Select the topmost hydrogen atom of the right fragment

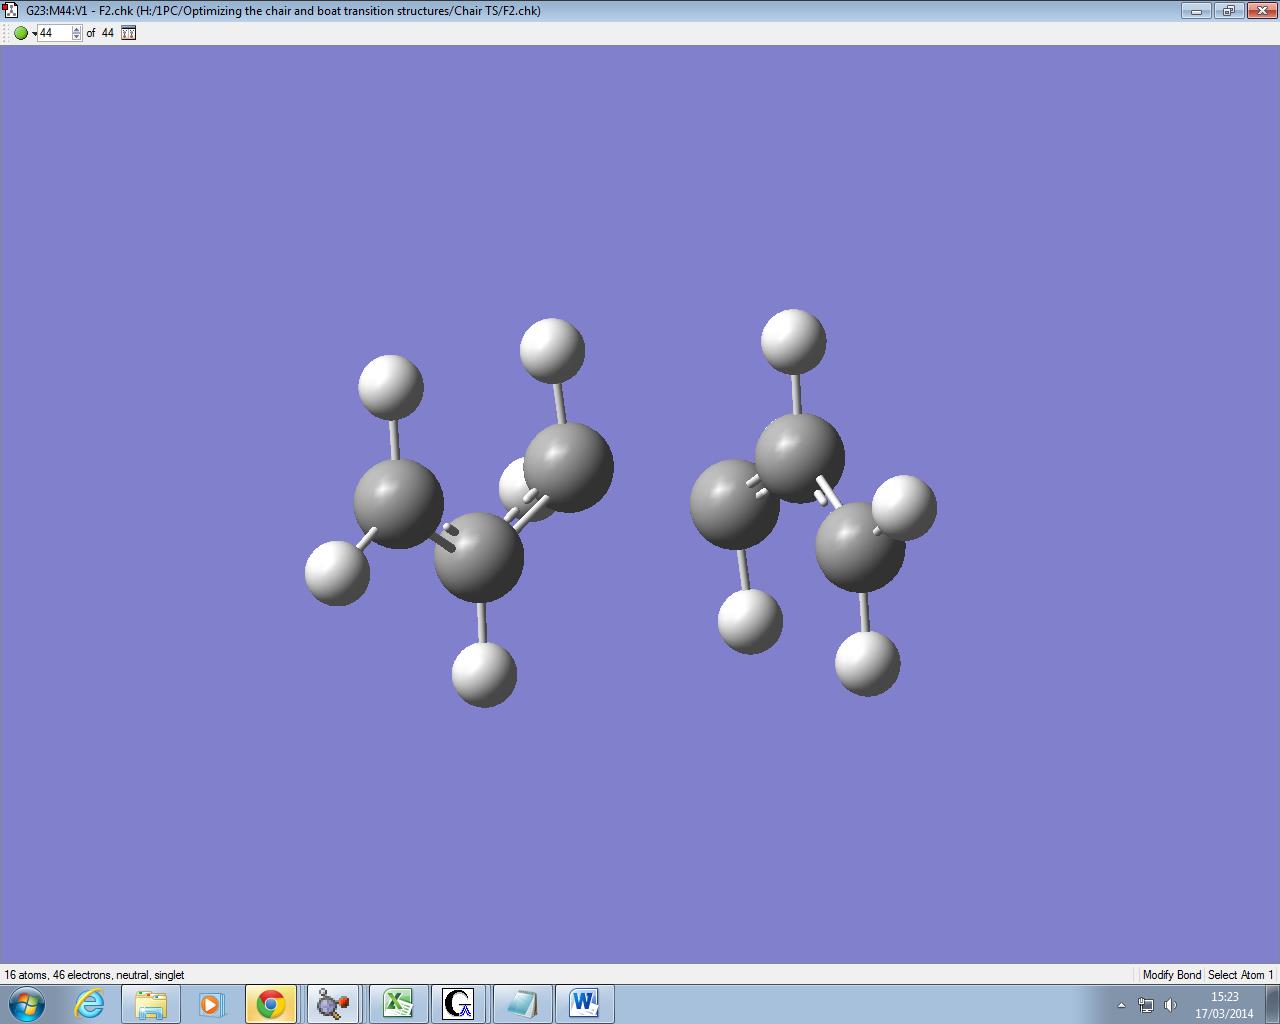tap(793, 342)
